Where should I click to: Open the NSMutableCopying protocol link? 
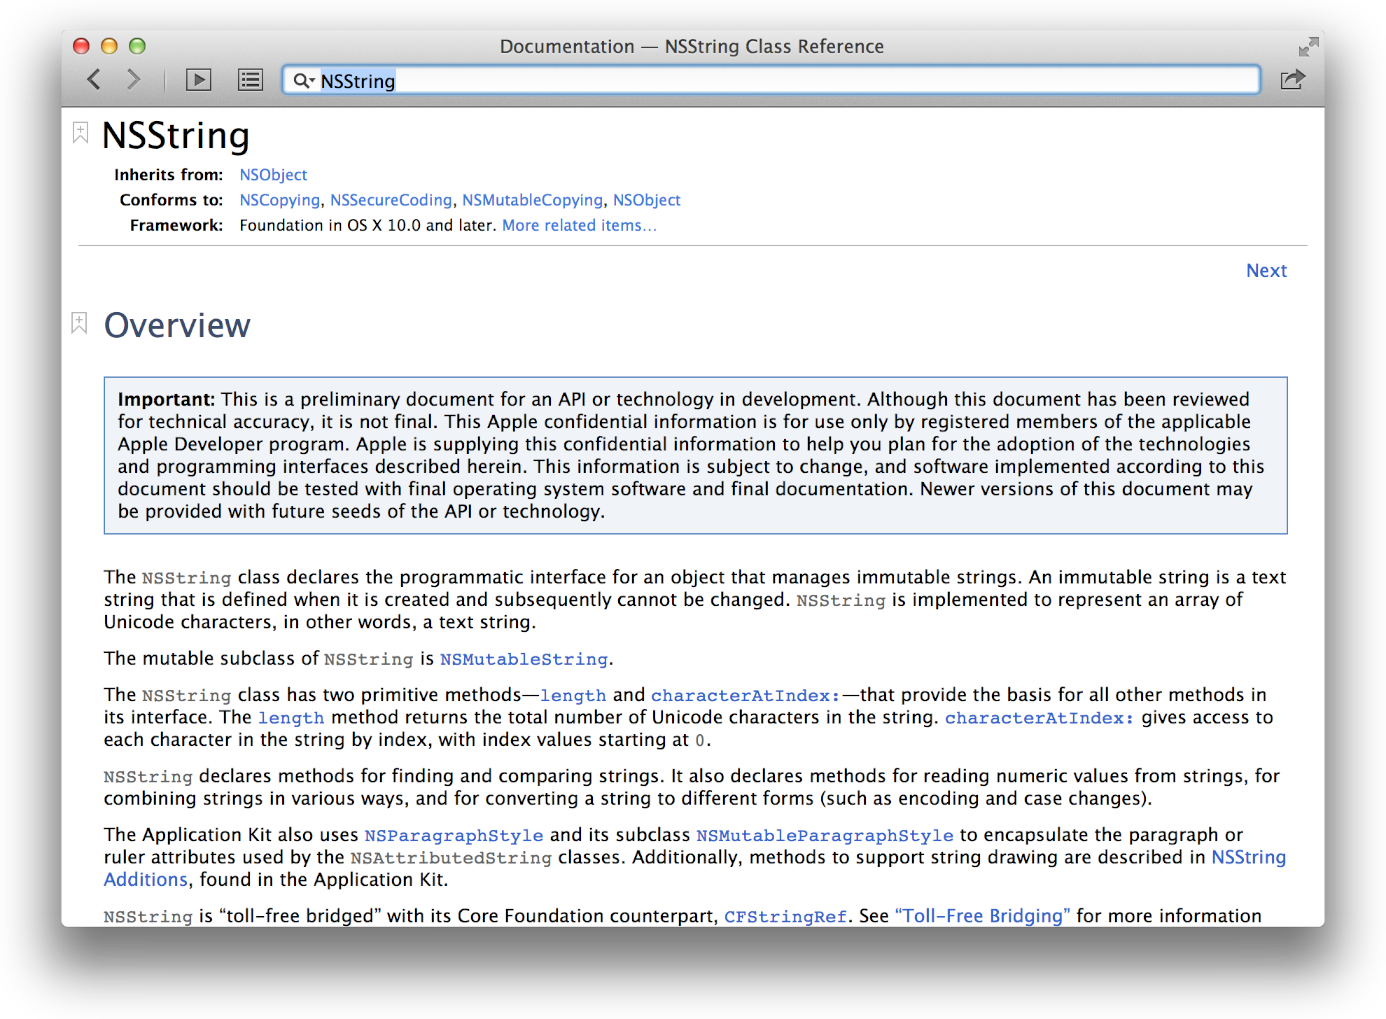click(533, 200)
